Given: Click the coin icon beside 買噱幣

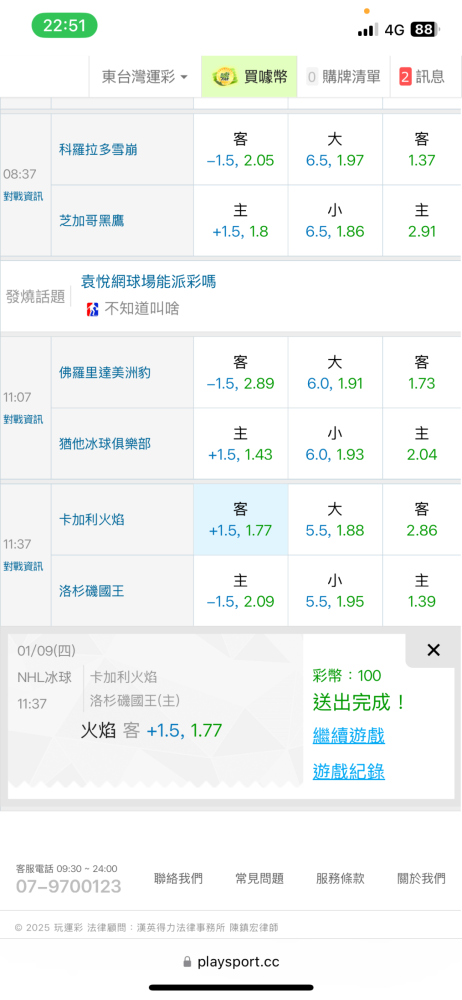Looking at the screenshot, I should pos(224,77).
